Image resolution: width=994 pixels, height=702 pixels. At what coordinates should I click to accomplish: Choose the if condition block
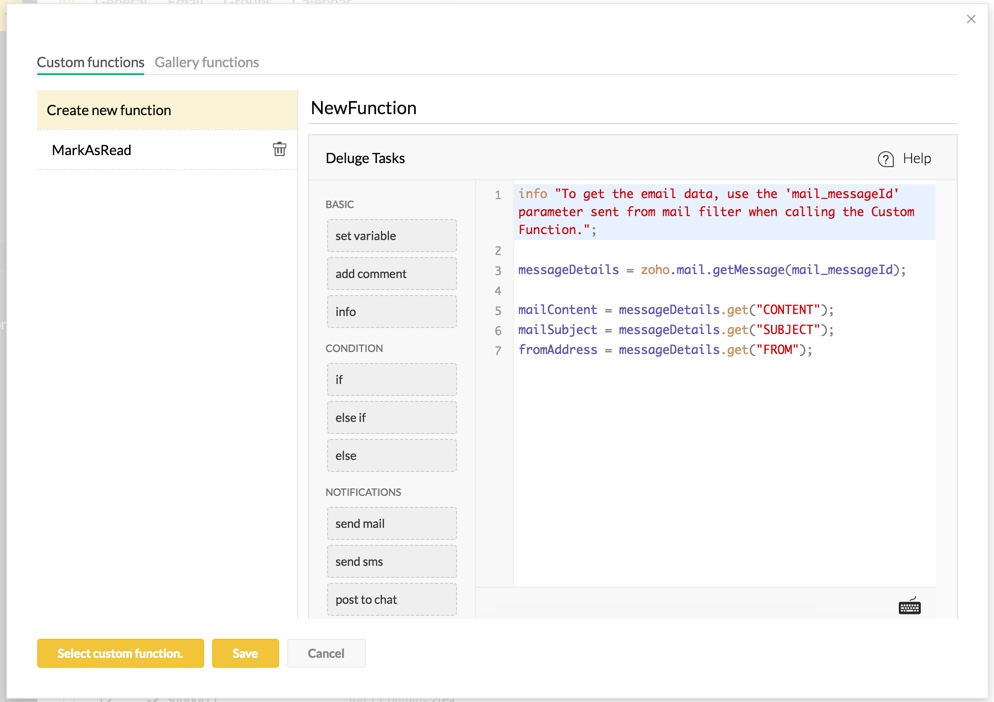[391, 380]
